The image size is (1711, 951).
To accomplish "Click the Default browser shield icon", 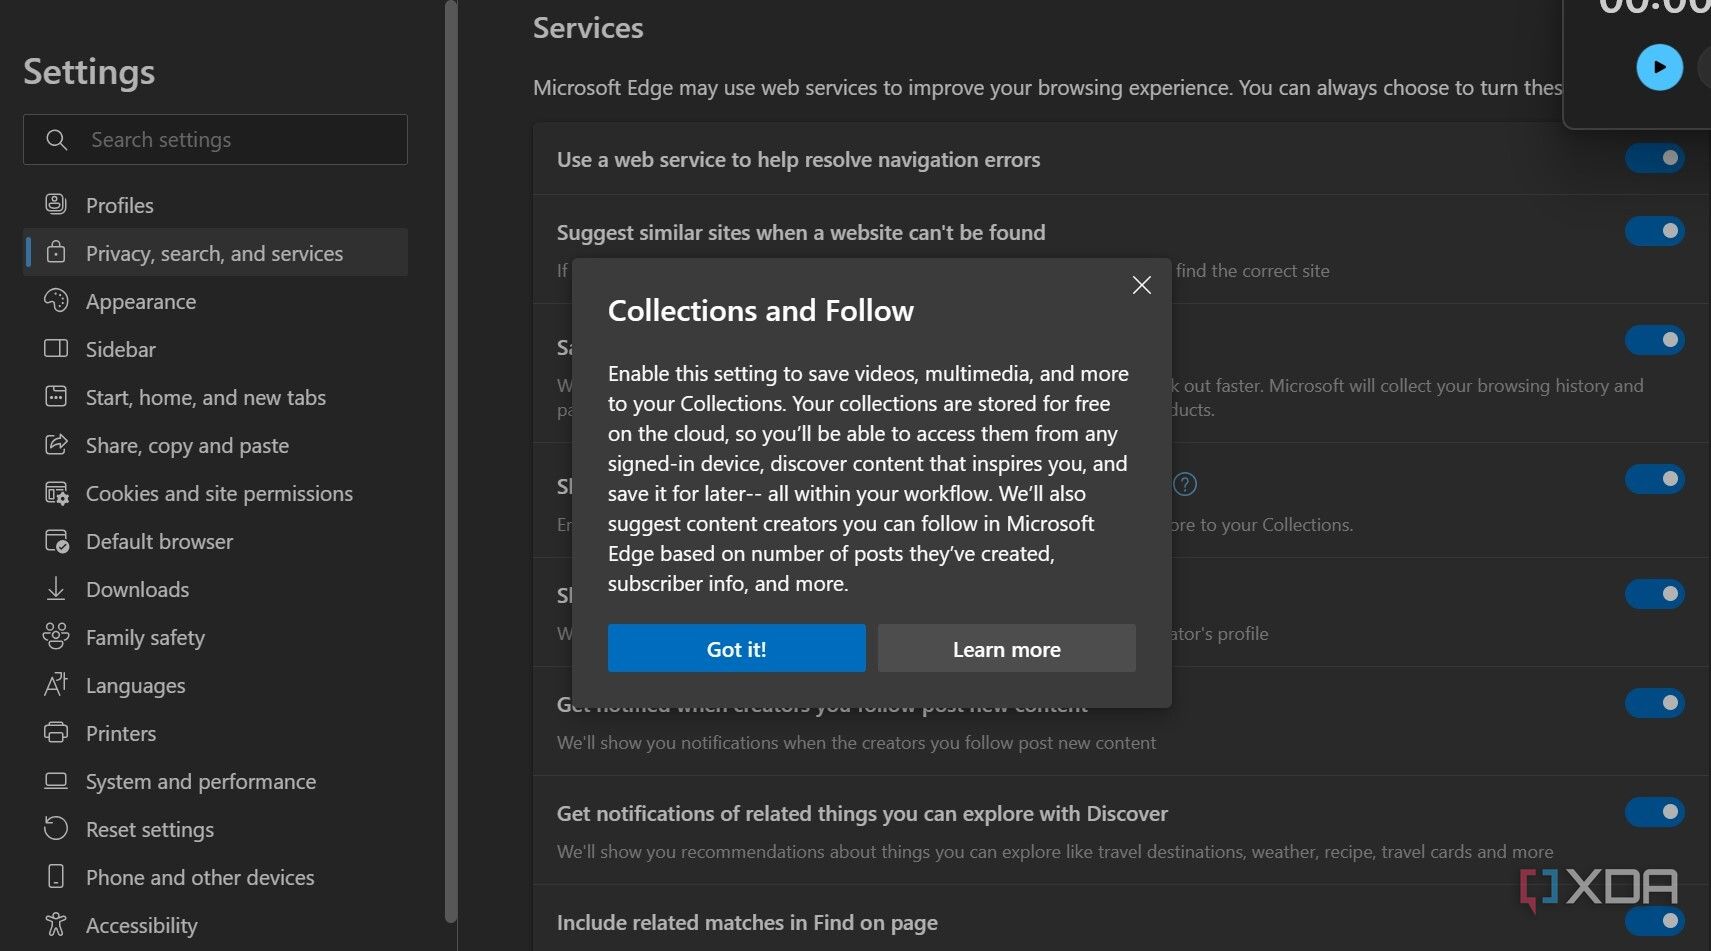I will click(x=56, y=541).
